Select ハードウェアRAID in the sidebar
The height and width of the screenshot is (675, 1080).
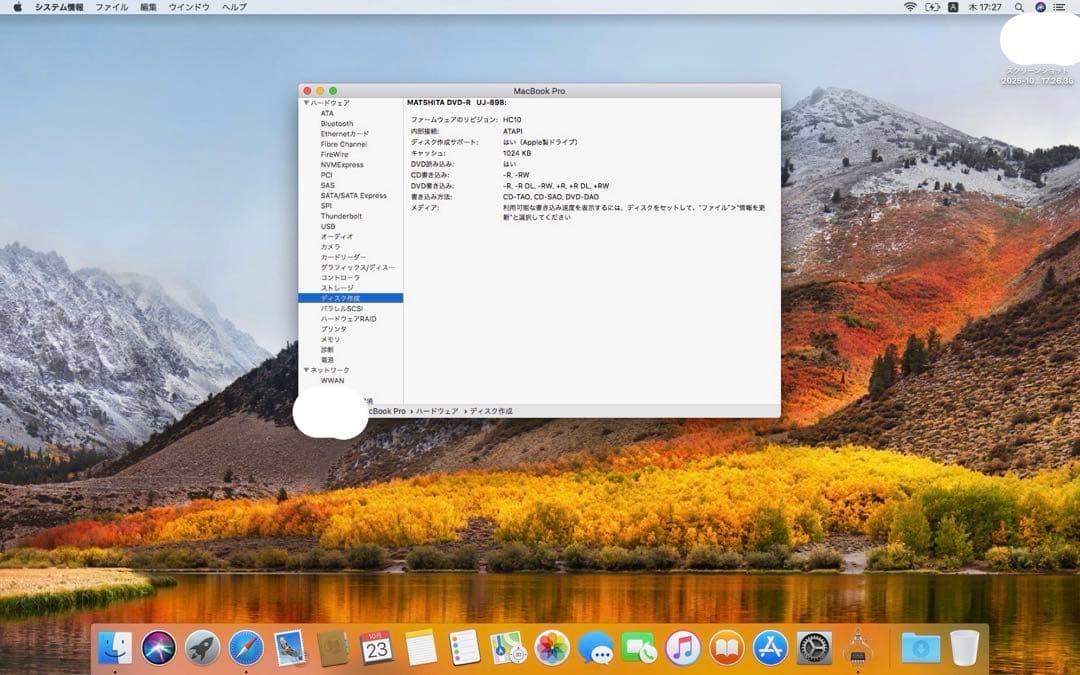pos(349,319)
